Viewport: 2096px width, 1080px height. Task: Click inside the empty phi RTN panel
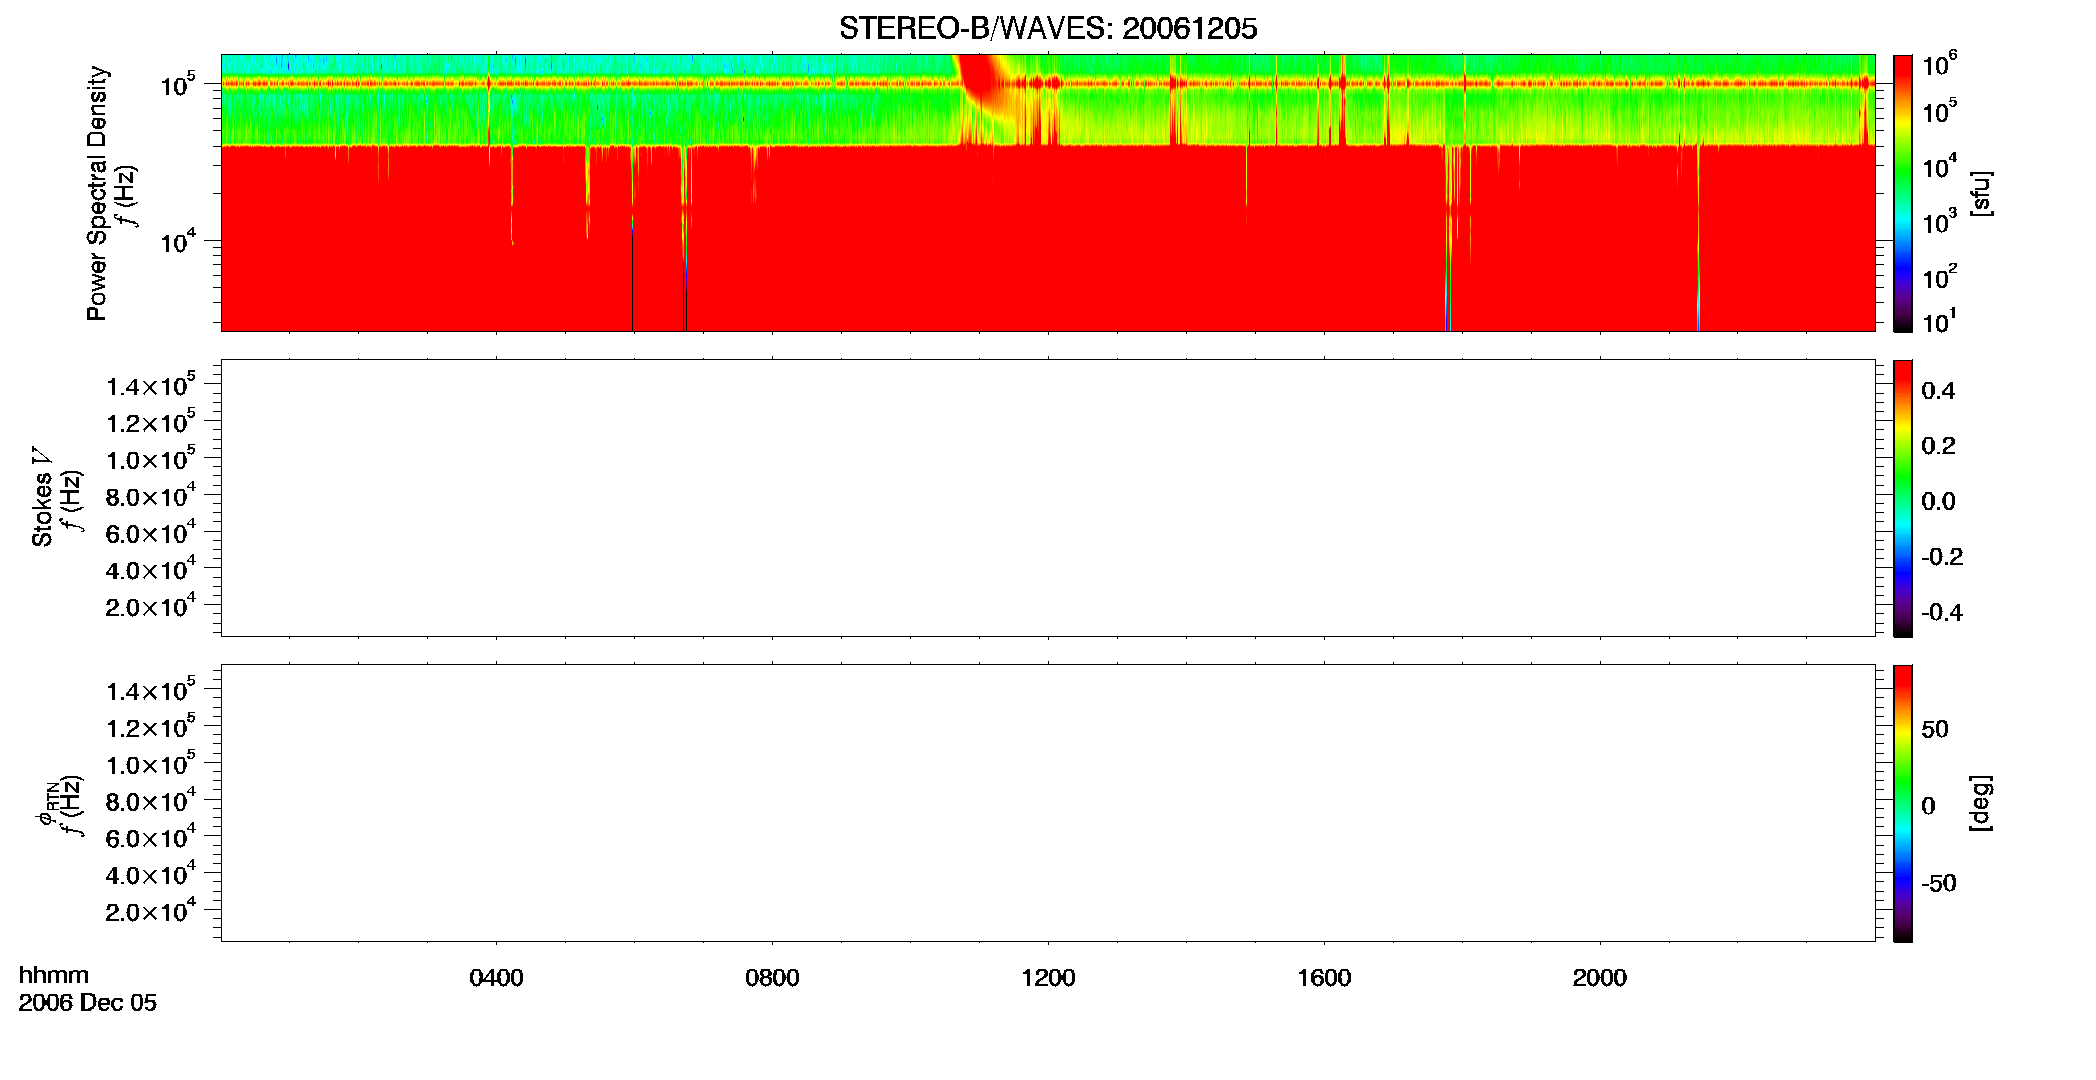click(1048, 803)
